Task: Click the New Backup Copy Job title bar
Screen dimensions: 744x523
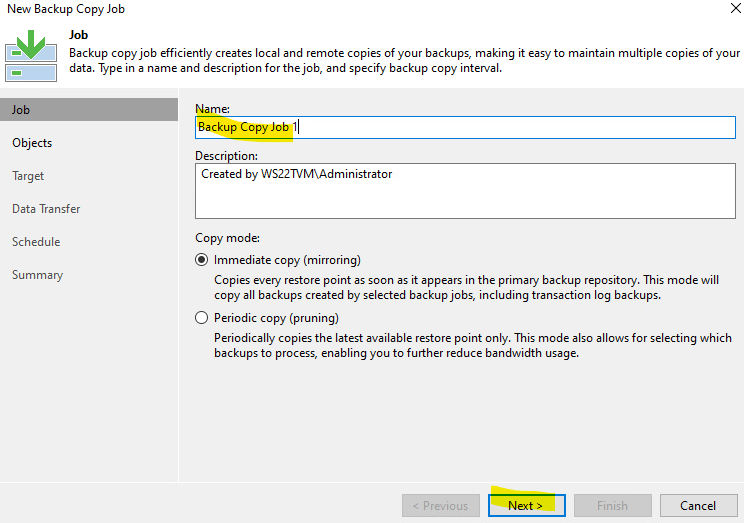Action: point(300,9)
